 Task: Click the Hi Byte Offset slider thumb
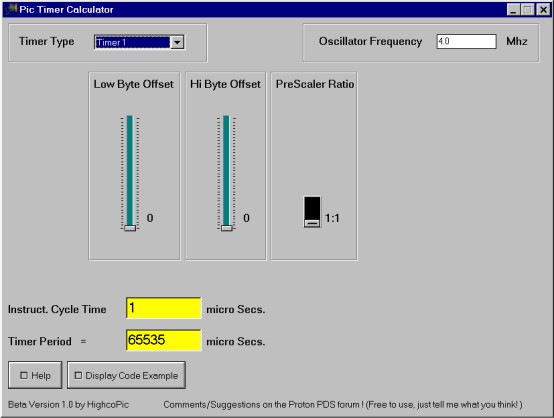226,228
